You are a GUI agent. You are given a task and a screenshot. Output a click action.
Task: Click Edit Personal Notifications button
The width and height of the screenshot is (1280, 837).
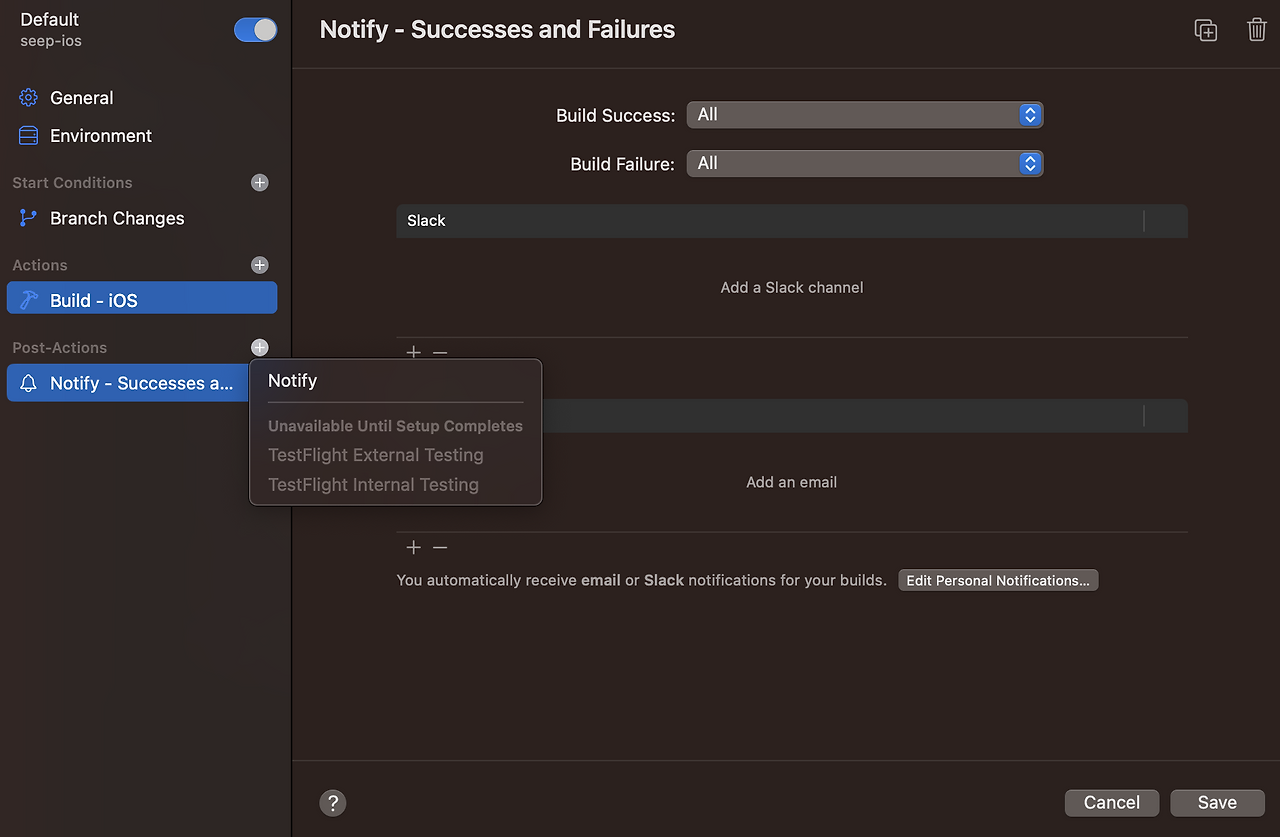click(x=997, y=581)
